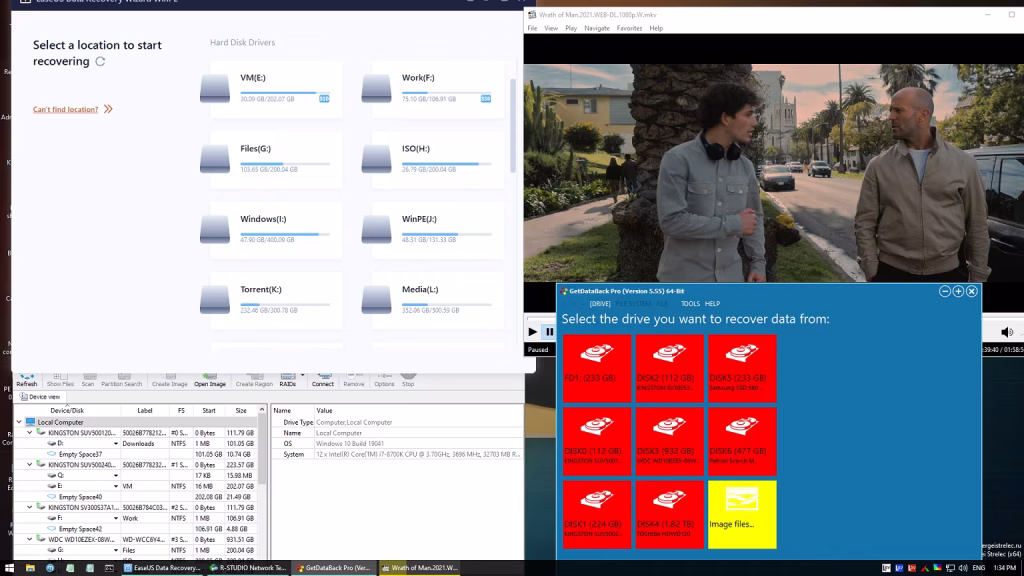The width and height of the screenshot is (1024, 576).
Task: Pick the Media(L:) drive for recovery
Action: point(432,300)
